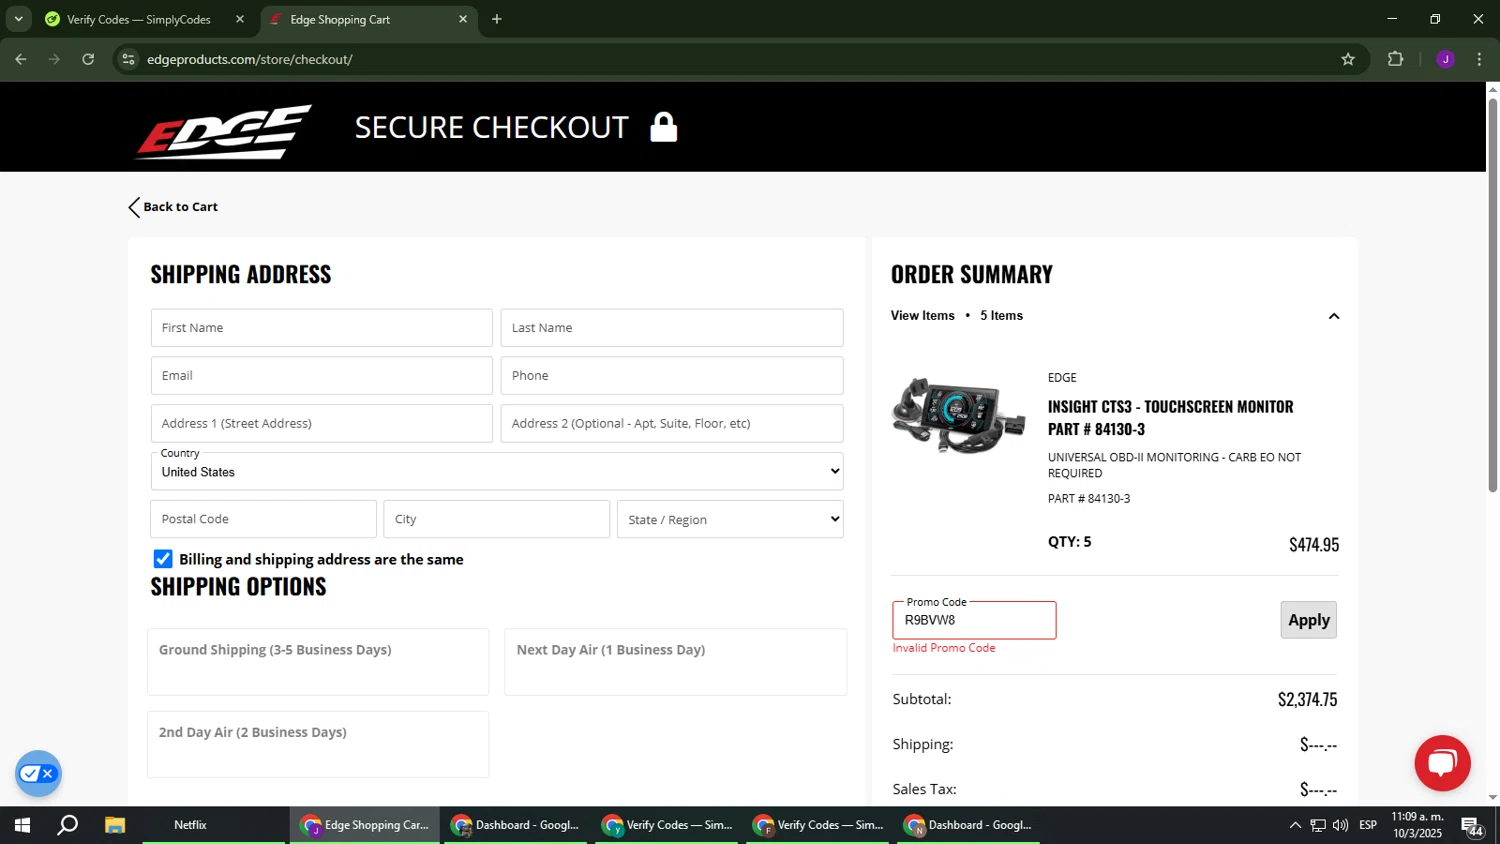Go back to the previous page

[21, 59]
